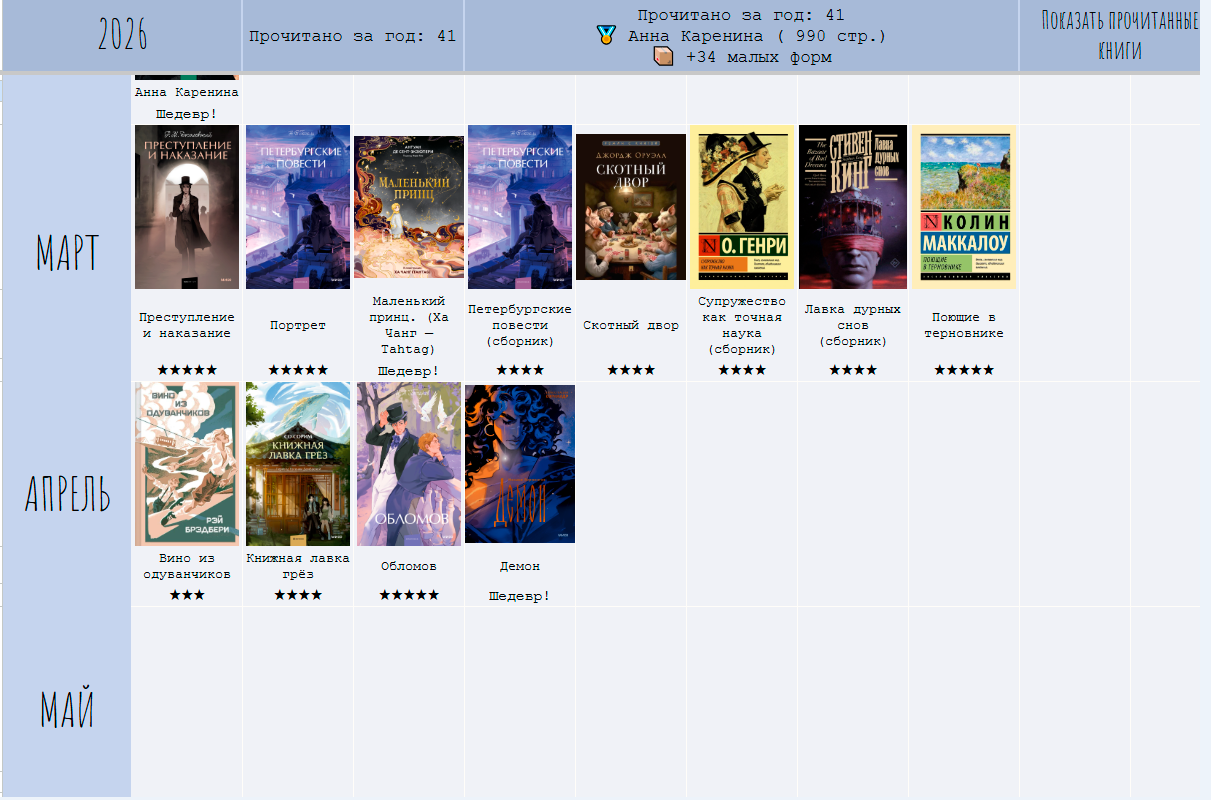Select the МАРТ month label
This screenshot has height=800, width=1211.
pyautogui.click(x=67, y=253)
